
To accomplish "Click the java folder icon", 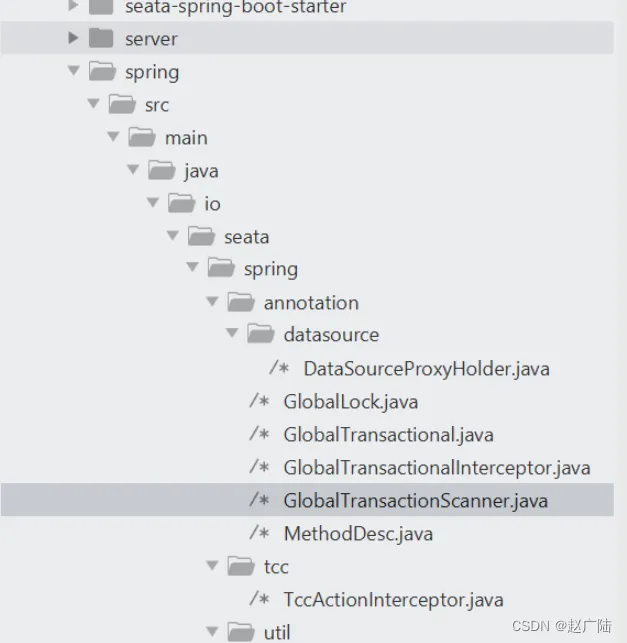I will (162, 170).
